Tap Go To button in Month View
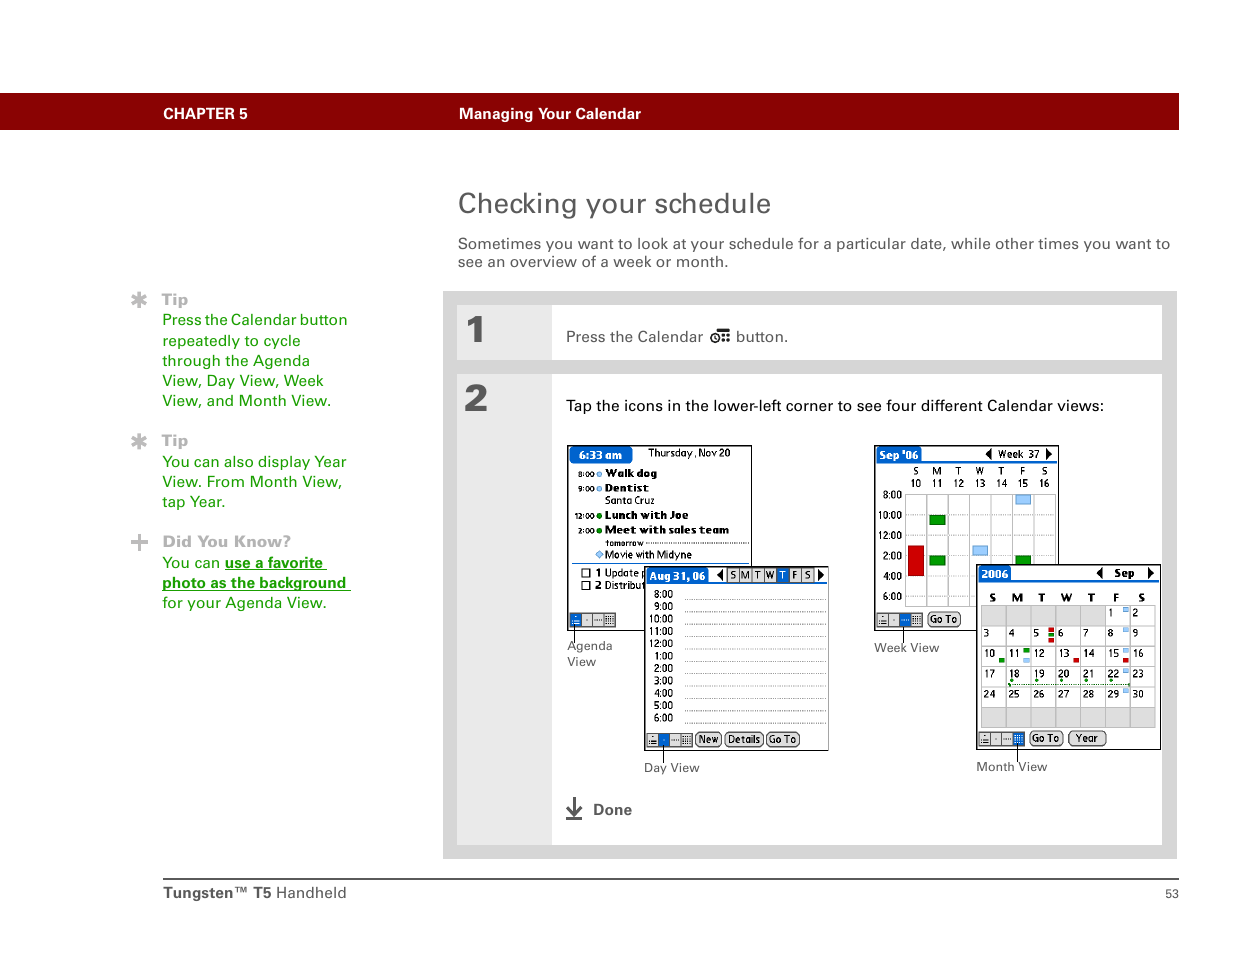 pos(1046,739)
